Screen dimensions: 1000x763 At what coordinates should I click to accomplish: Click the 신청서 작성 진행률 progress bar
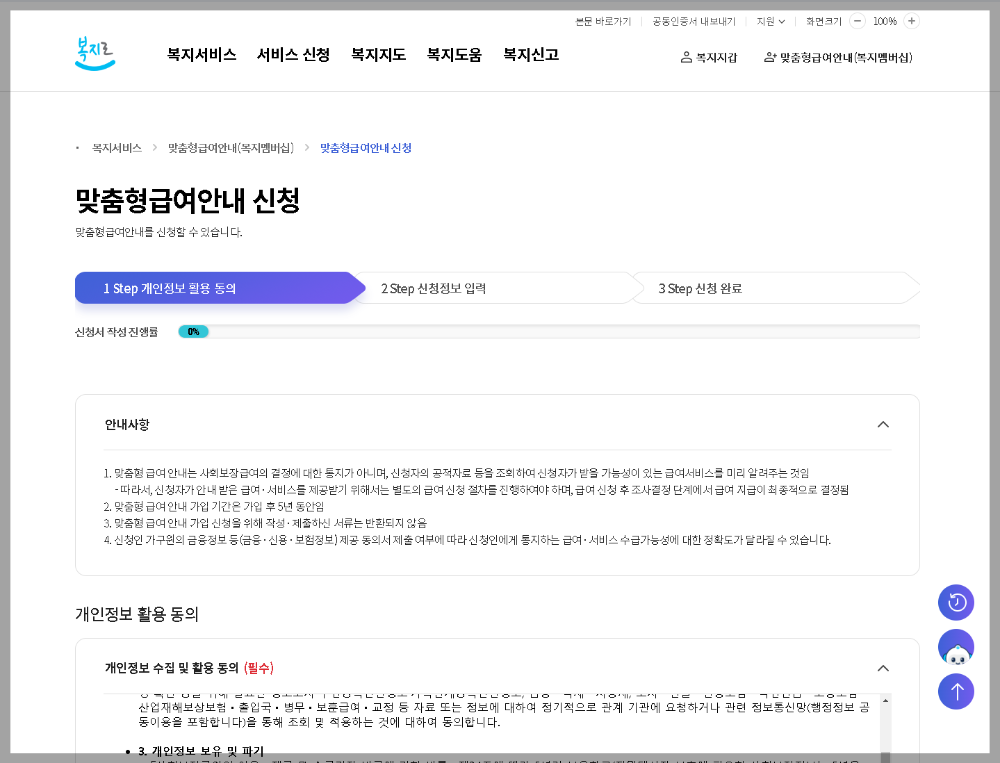549,332
